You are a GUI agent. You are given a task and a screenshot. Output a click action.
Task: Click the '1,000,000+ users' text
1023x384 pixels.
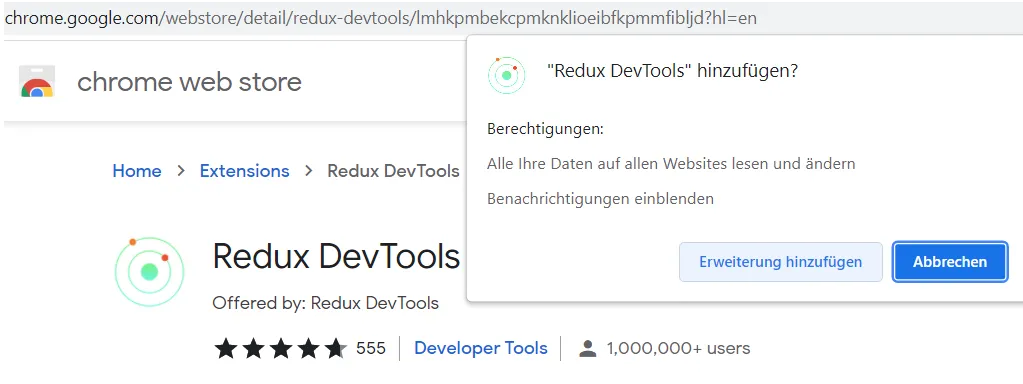click(x=678, y=349)
